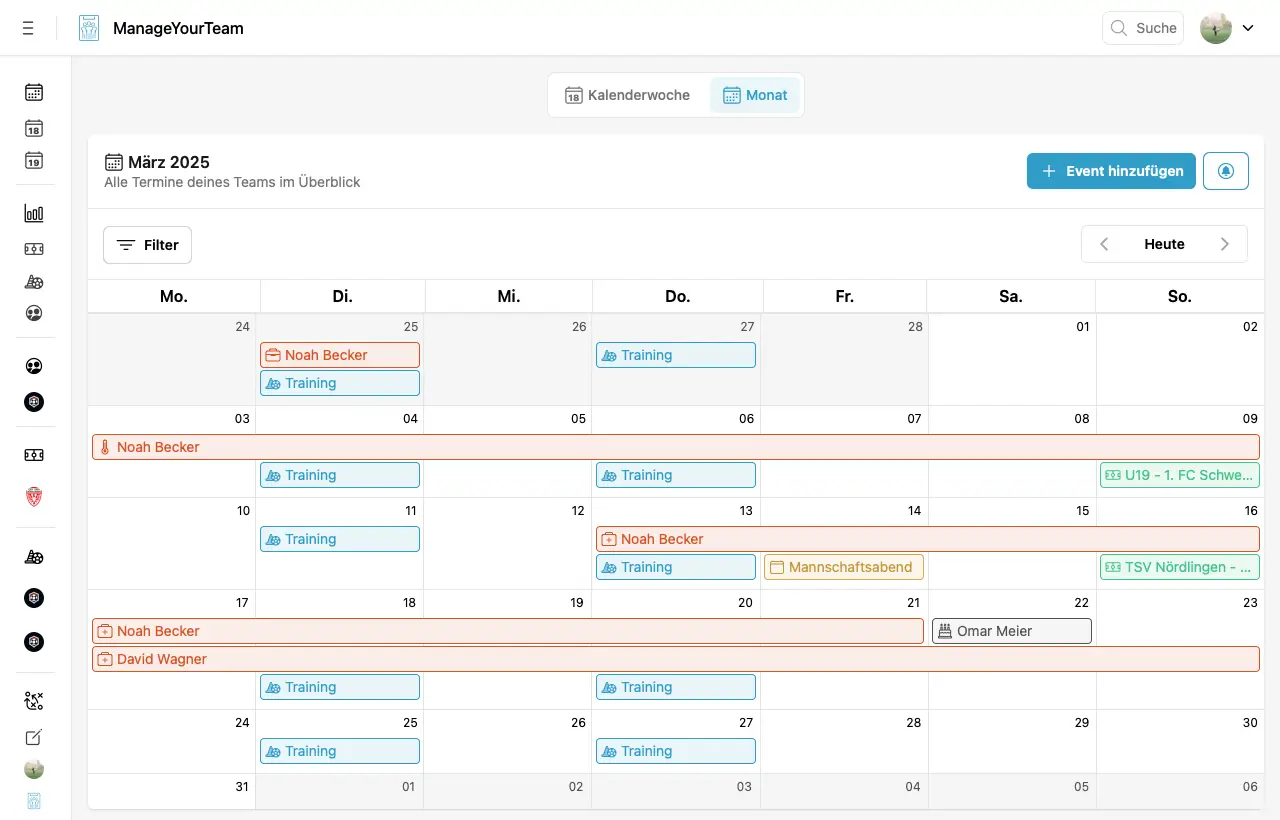Click the red club crest icon in the sidebar
Screen dimensions: 1280x820
click(x=34, y=497)
